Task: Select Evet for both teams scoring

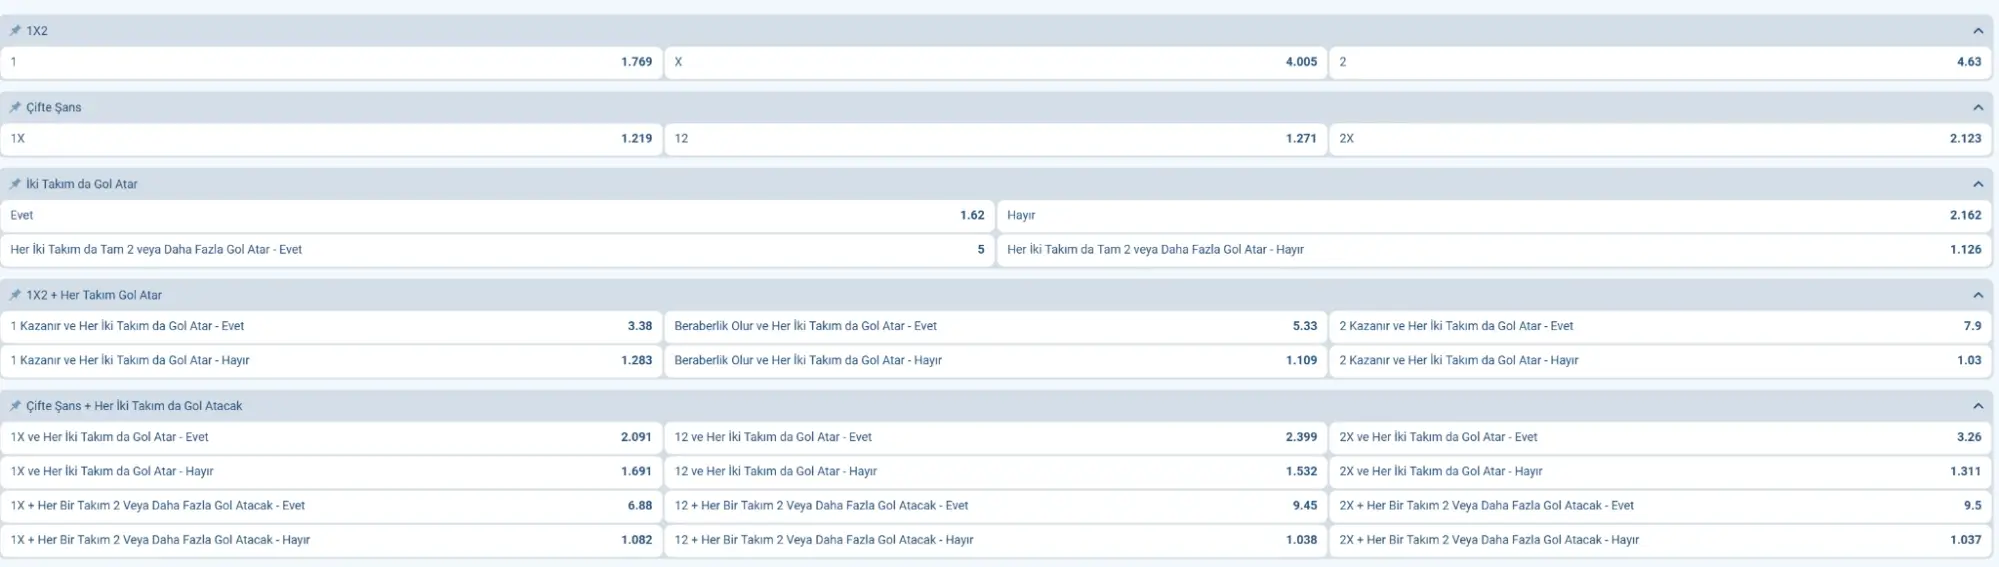Action: [497, 215]
